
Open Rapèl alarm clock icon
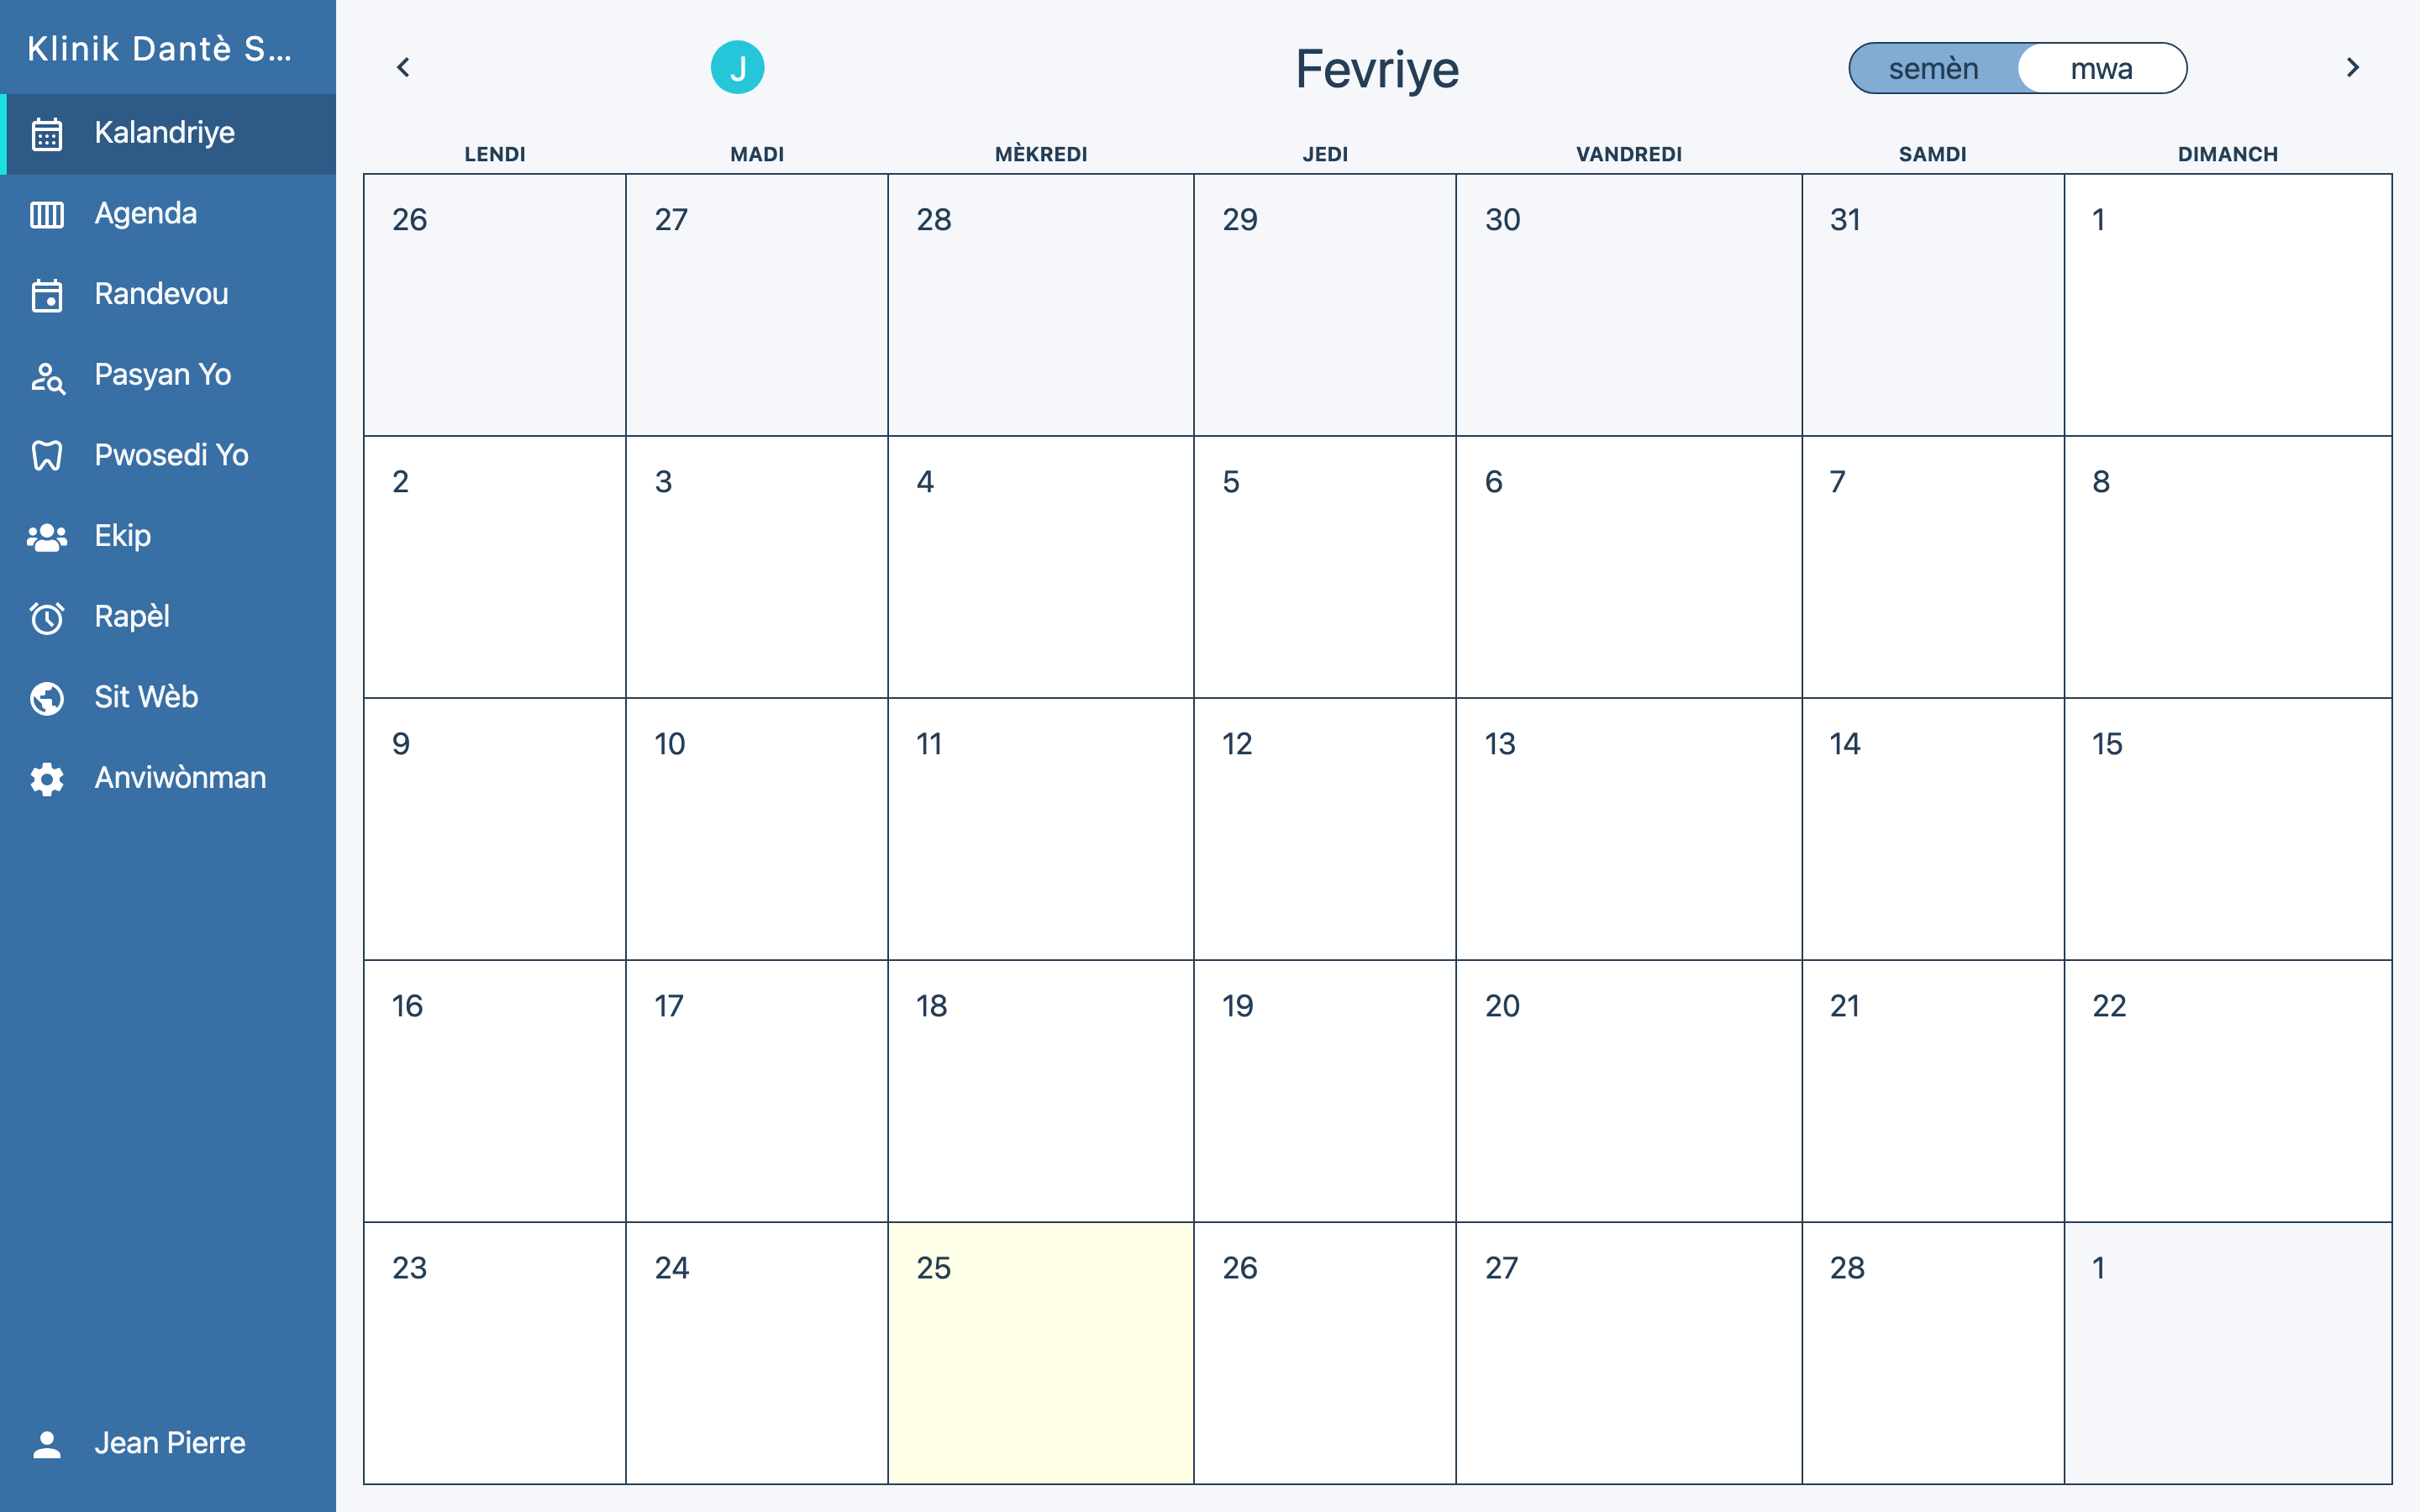[x=47, y=618]
